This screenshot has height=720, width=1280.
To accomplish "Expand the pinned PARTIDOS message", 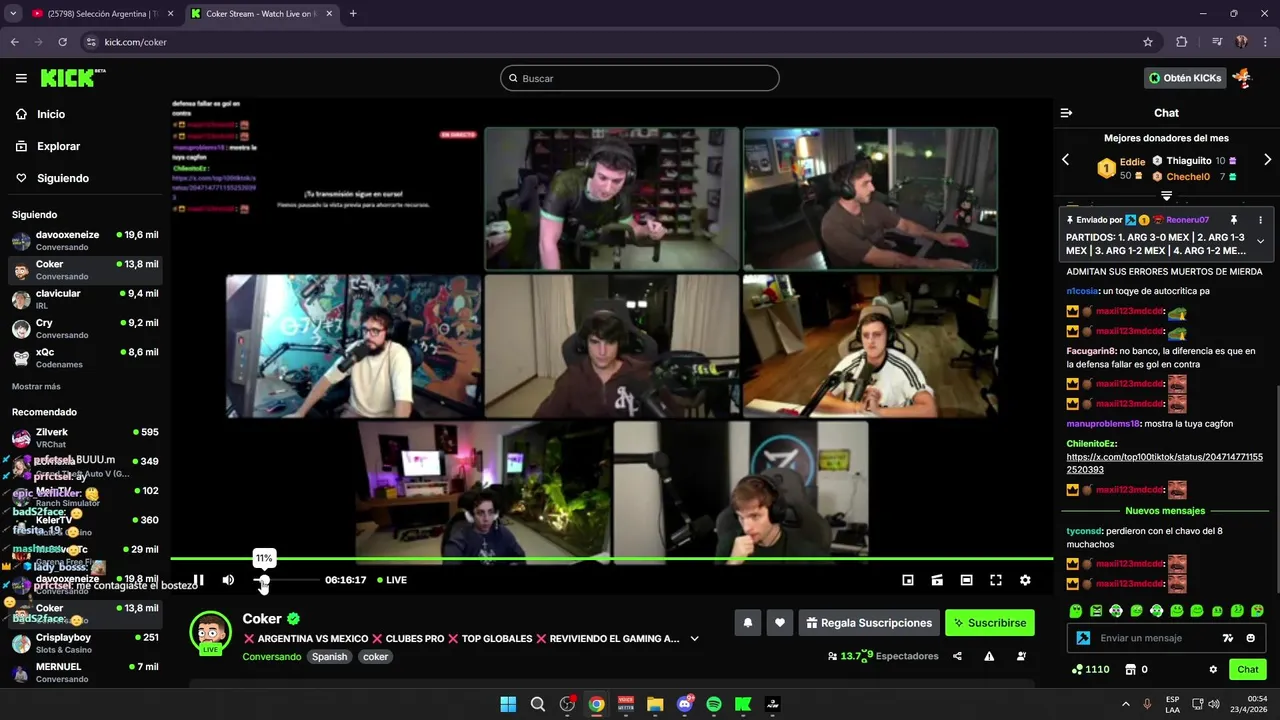I will [x=1260, y=242].
